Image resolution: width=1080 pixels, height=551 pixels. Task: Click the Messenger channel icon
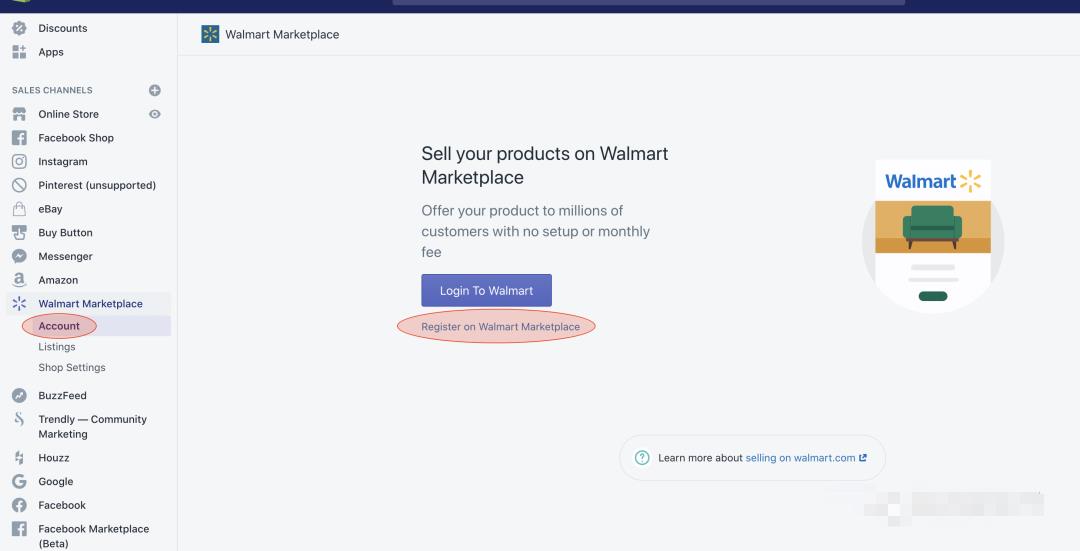click(x=19, y=257)
